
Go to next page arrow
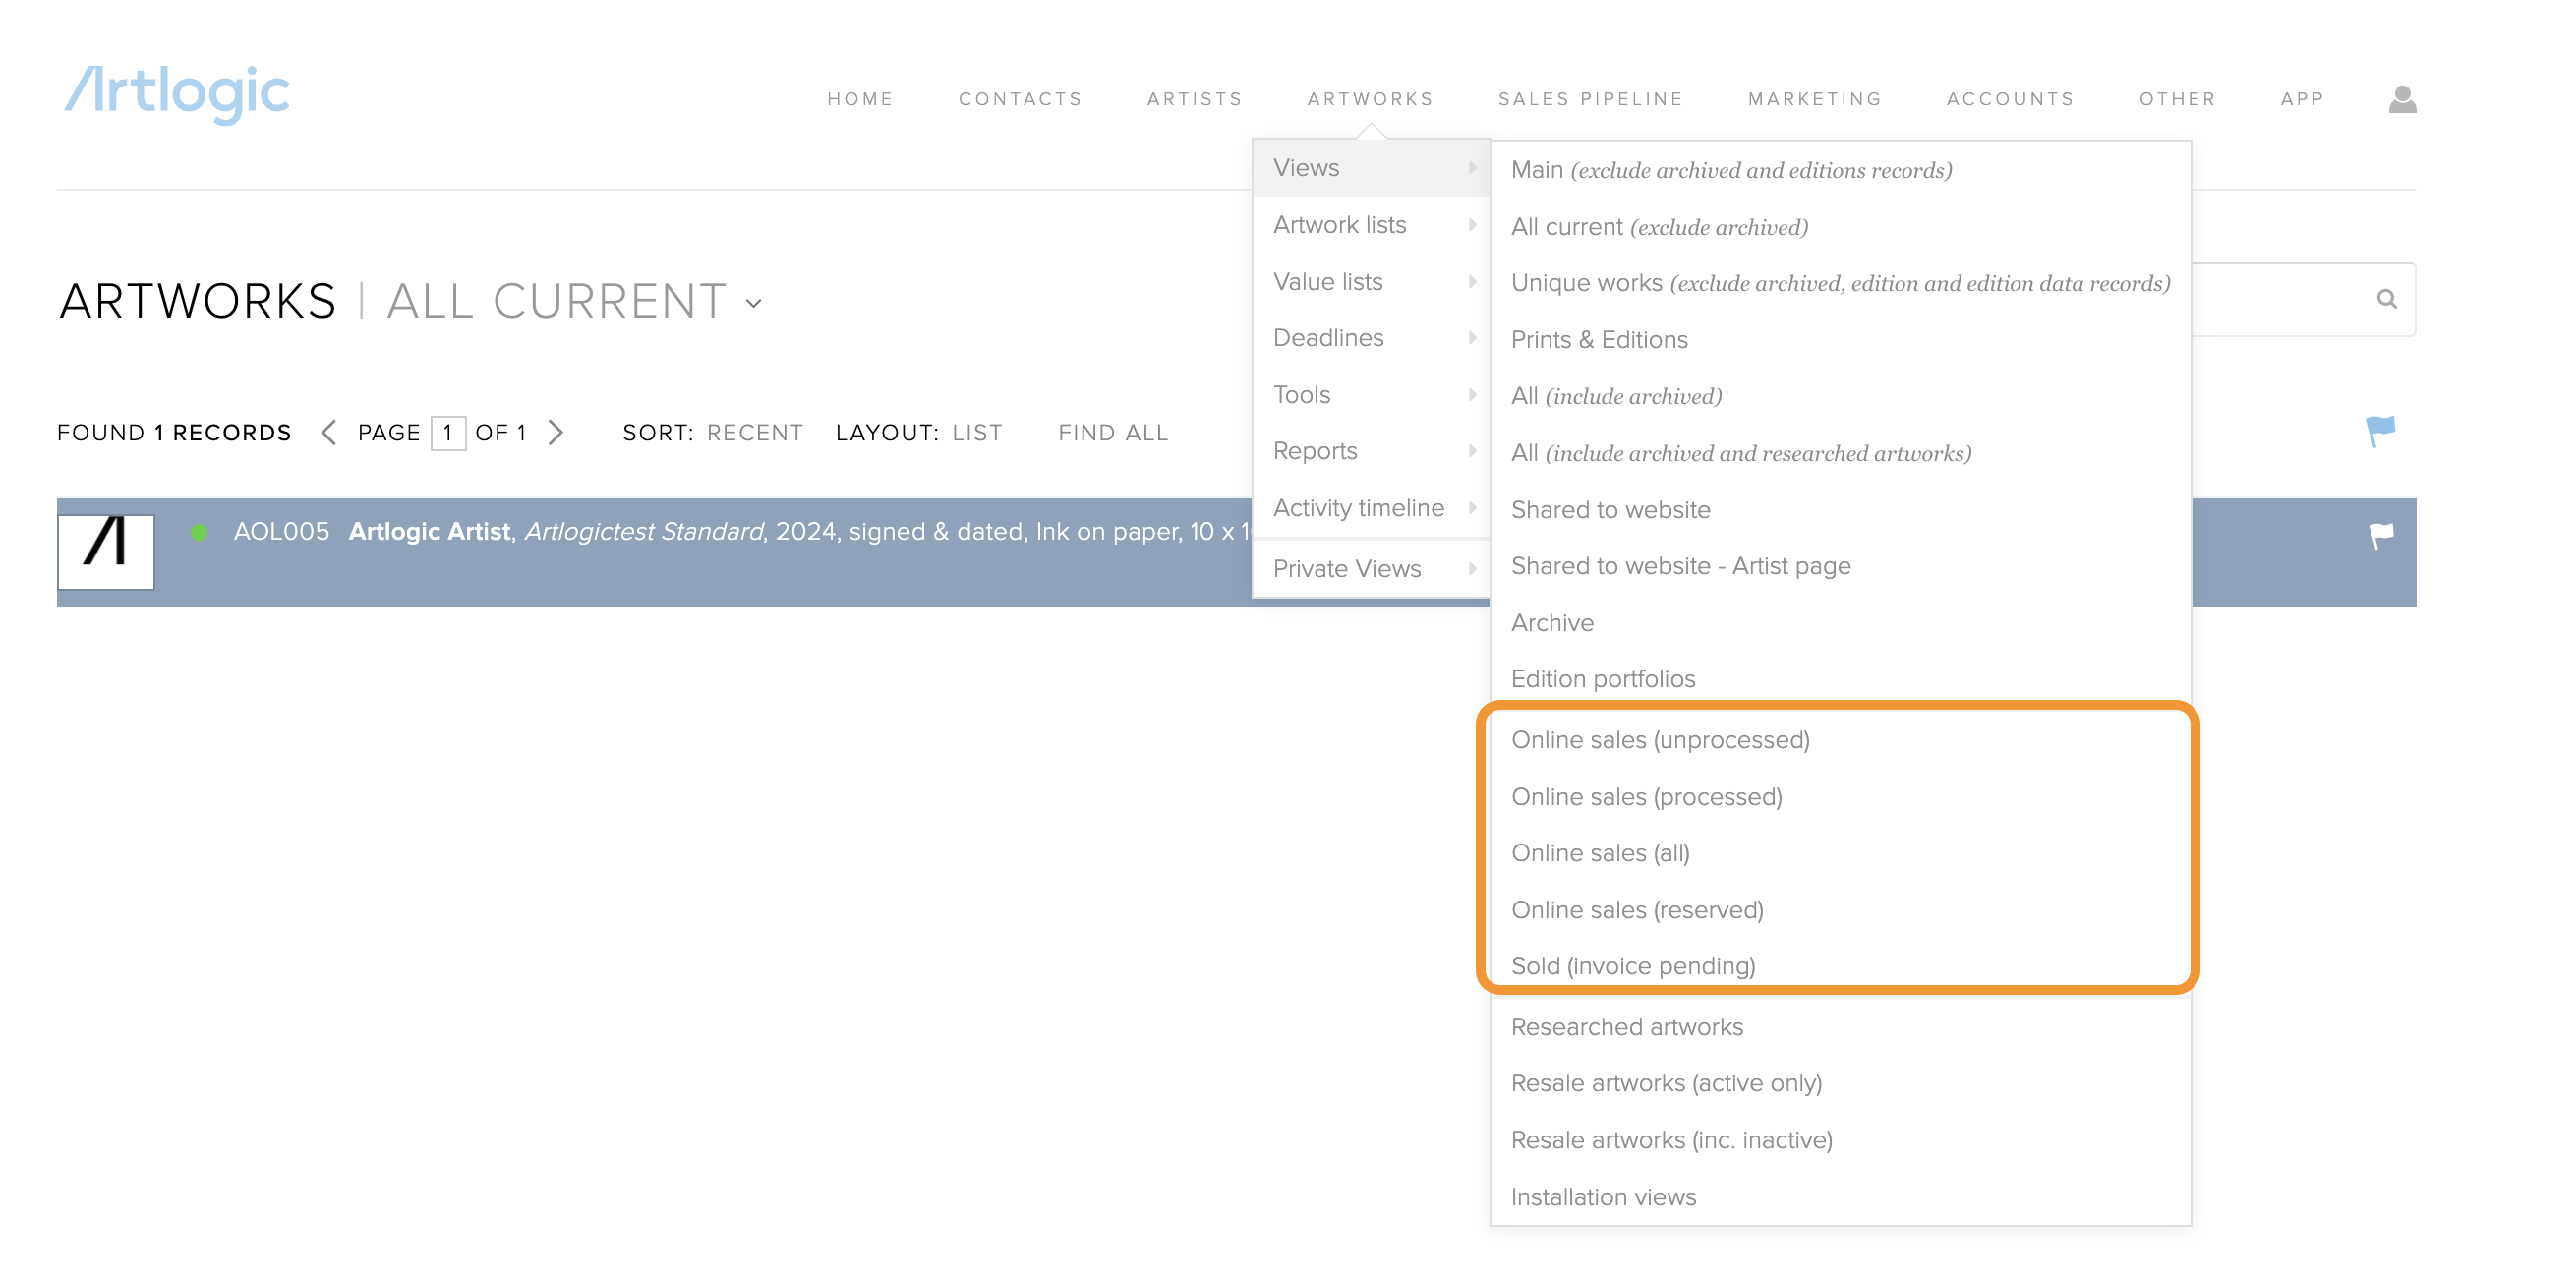[x=556, y=432]
